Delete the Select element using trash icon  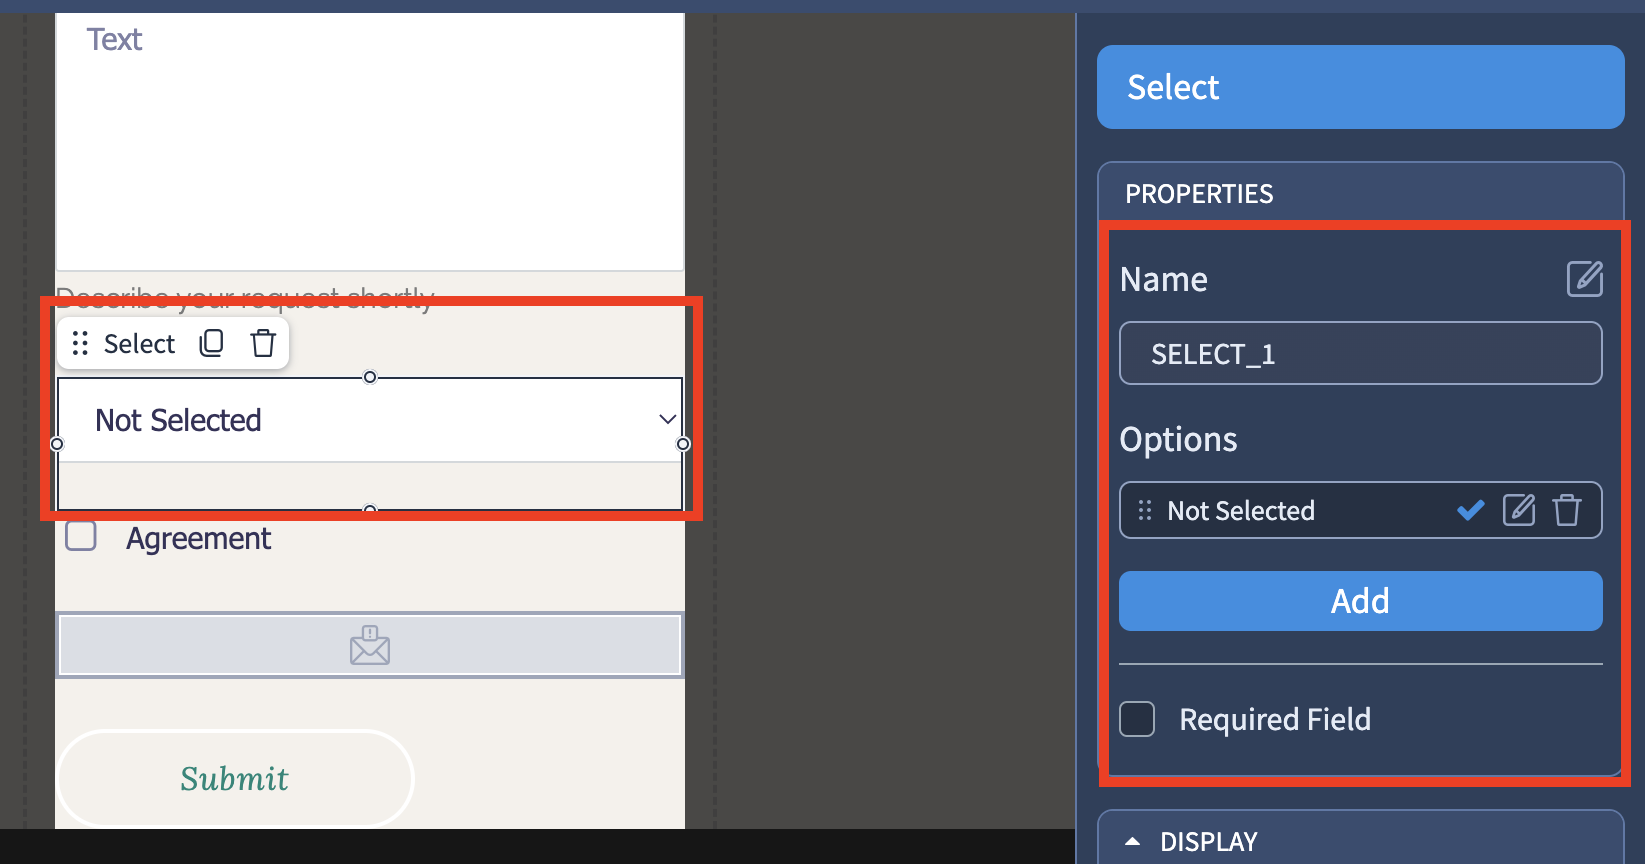tap(263, 343)
